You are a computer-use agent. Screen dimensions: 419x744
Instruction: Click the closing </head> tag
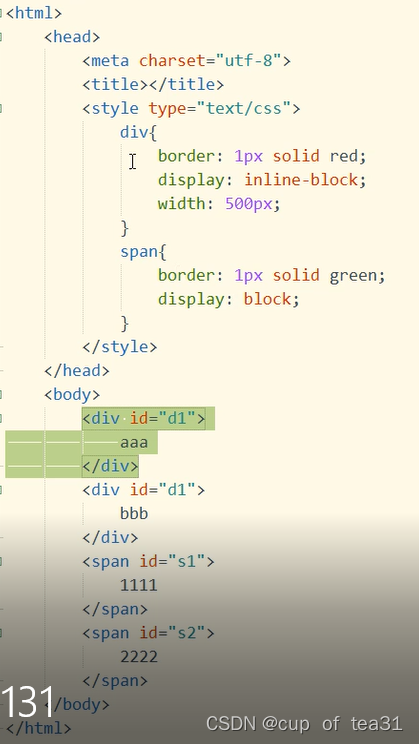click(x=77, y=371)
